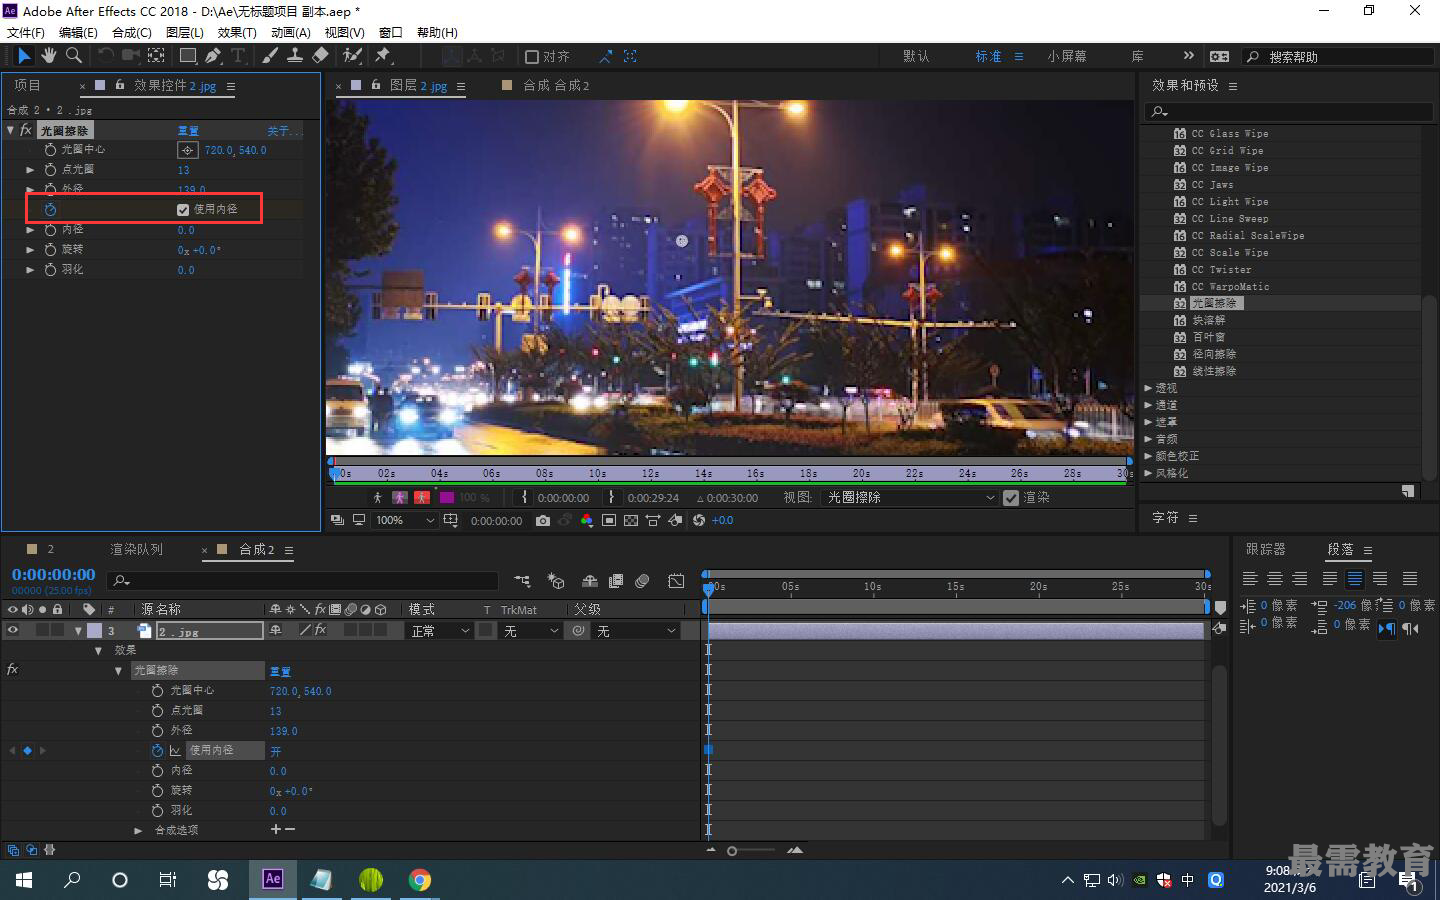The image size is (1440, 900).
Task: Expand the 点光圈 property in Effect Controls
Action: pos(30,170)
